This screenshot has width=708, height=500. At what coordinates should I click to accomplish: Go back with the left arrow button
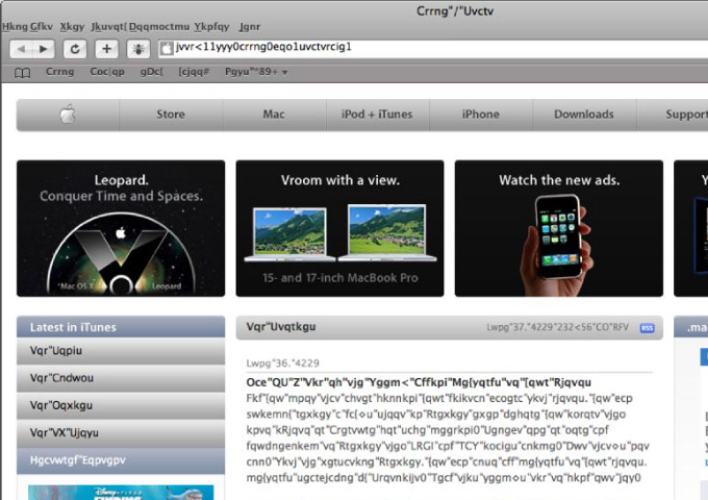tap(21, 49)
